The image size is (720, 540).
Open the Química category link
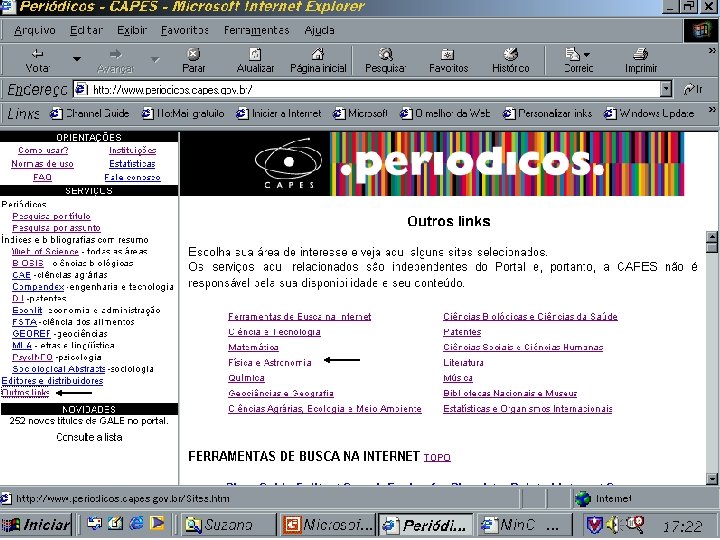pos(246,378)
